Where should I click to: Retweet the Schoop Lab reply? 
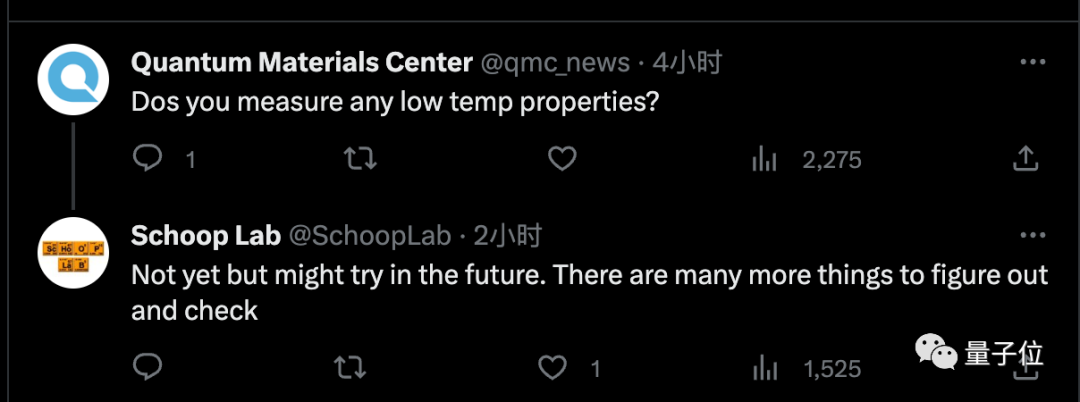[x=349, y=367]
